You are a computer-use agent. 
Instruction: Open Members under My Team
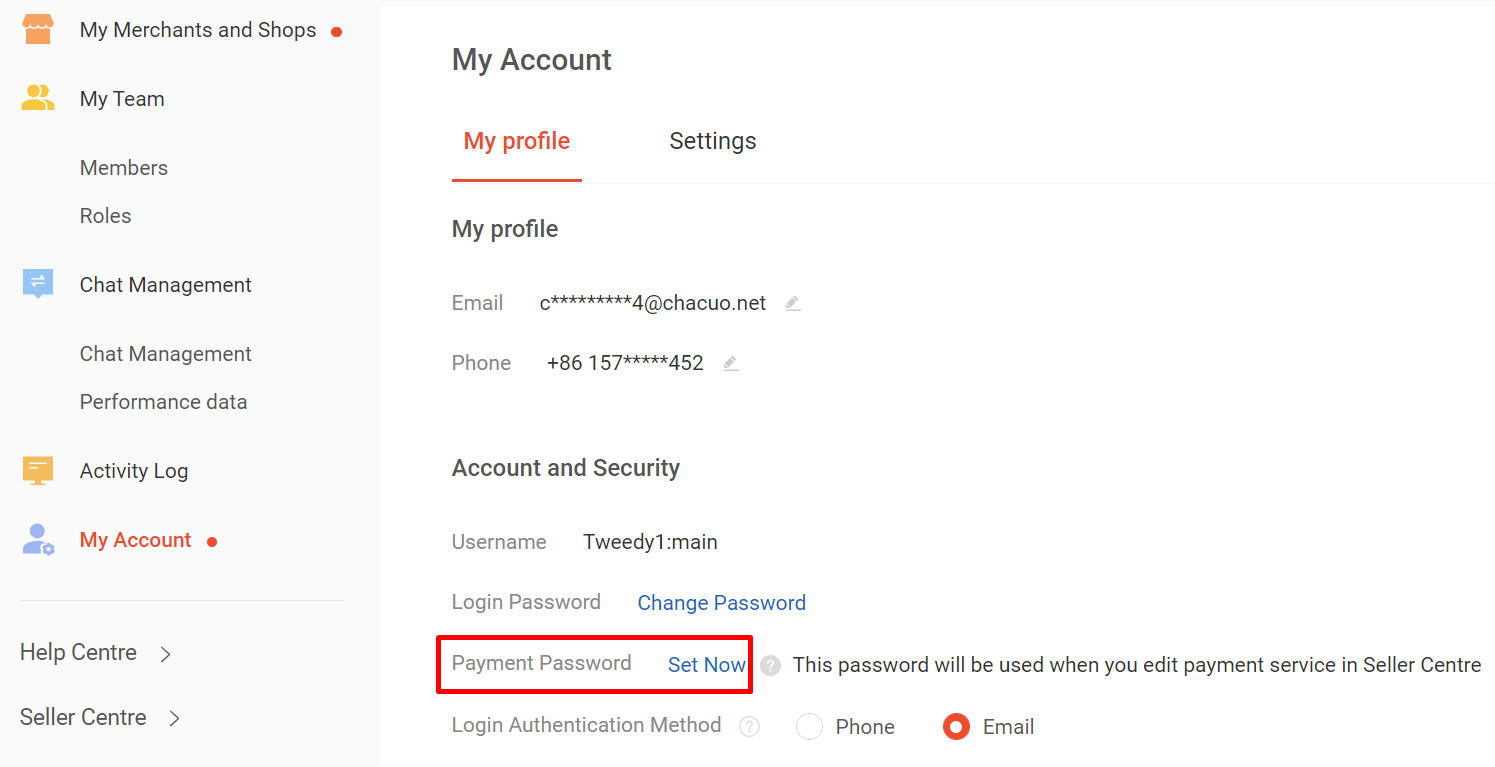click(124, 168)
